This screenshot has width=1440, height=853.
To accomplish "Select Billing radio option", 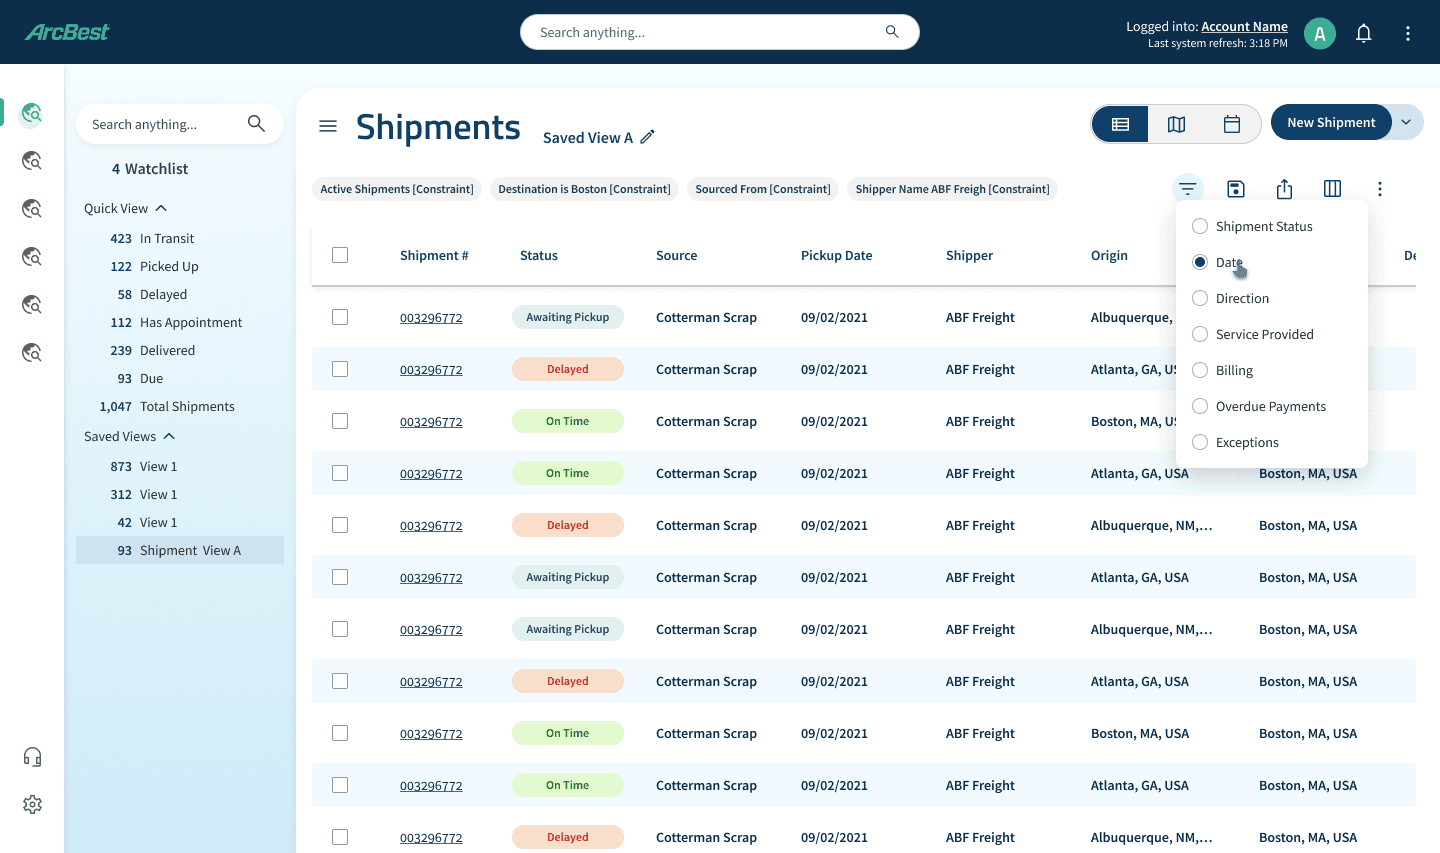I will pos(1200,370).
